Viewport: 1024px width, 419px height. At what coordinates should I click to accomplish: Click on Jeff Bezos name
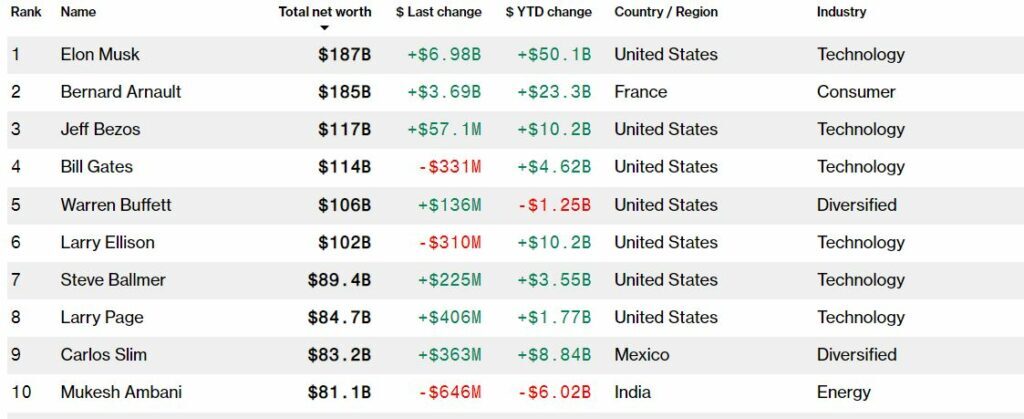100,129
